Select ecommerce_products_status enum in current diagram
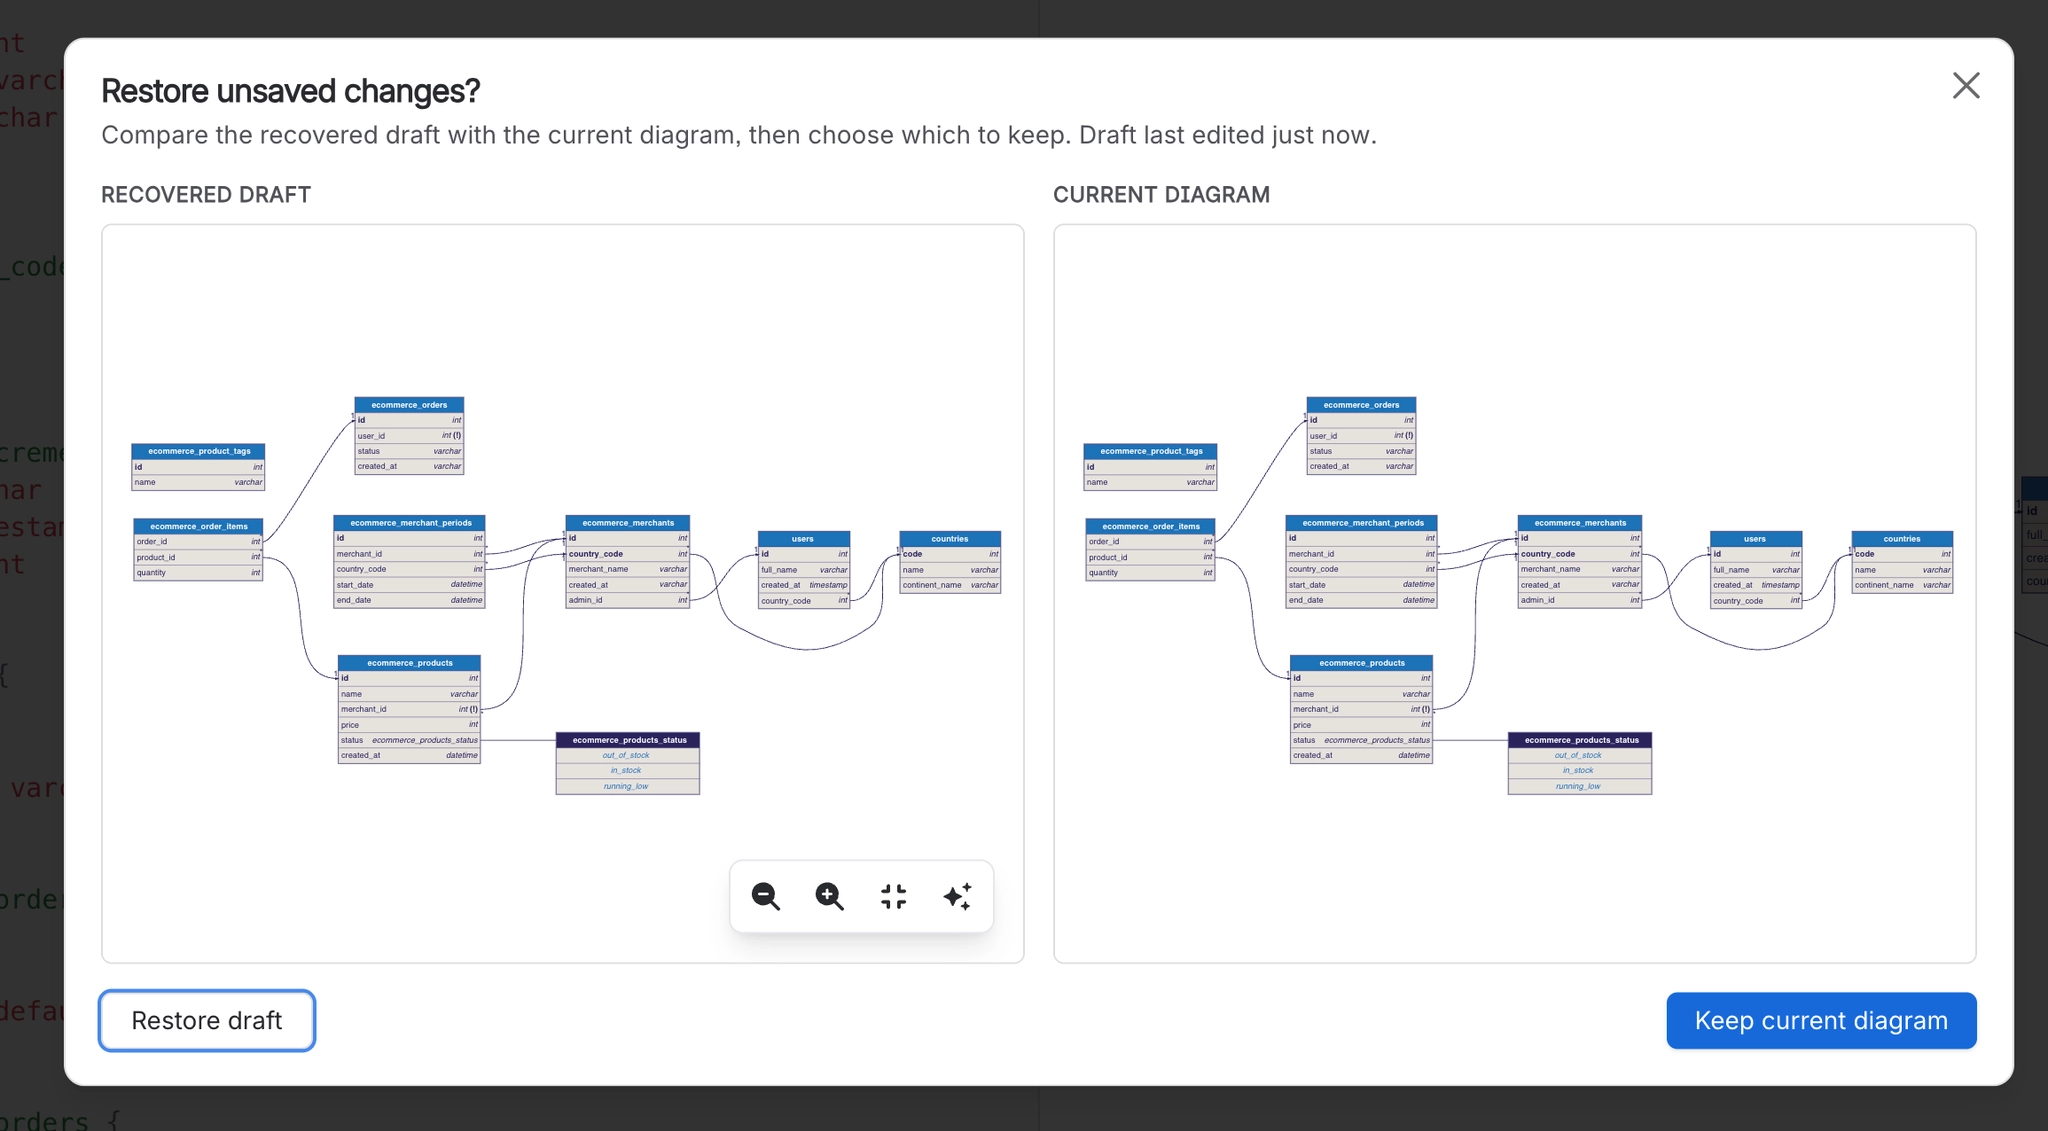Image resolution: width=2048 pixels, height=1131 pixels. click(x=1580, y=763)
